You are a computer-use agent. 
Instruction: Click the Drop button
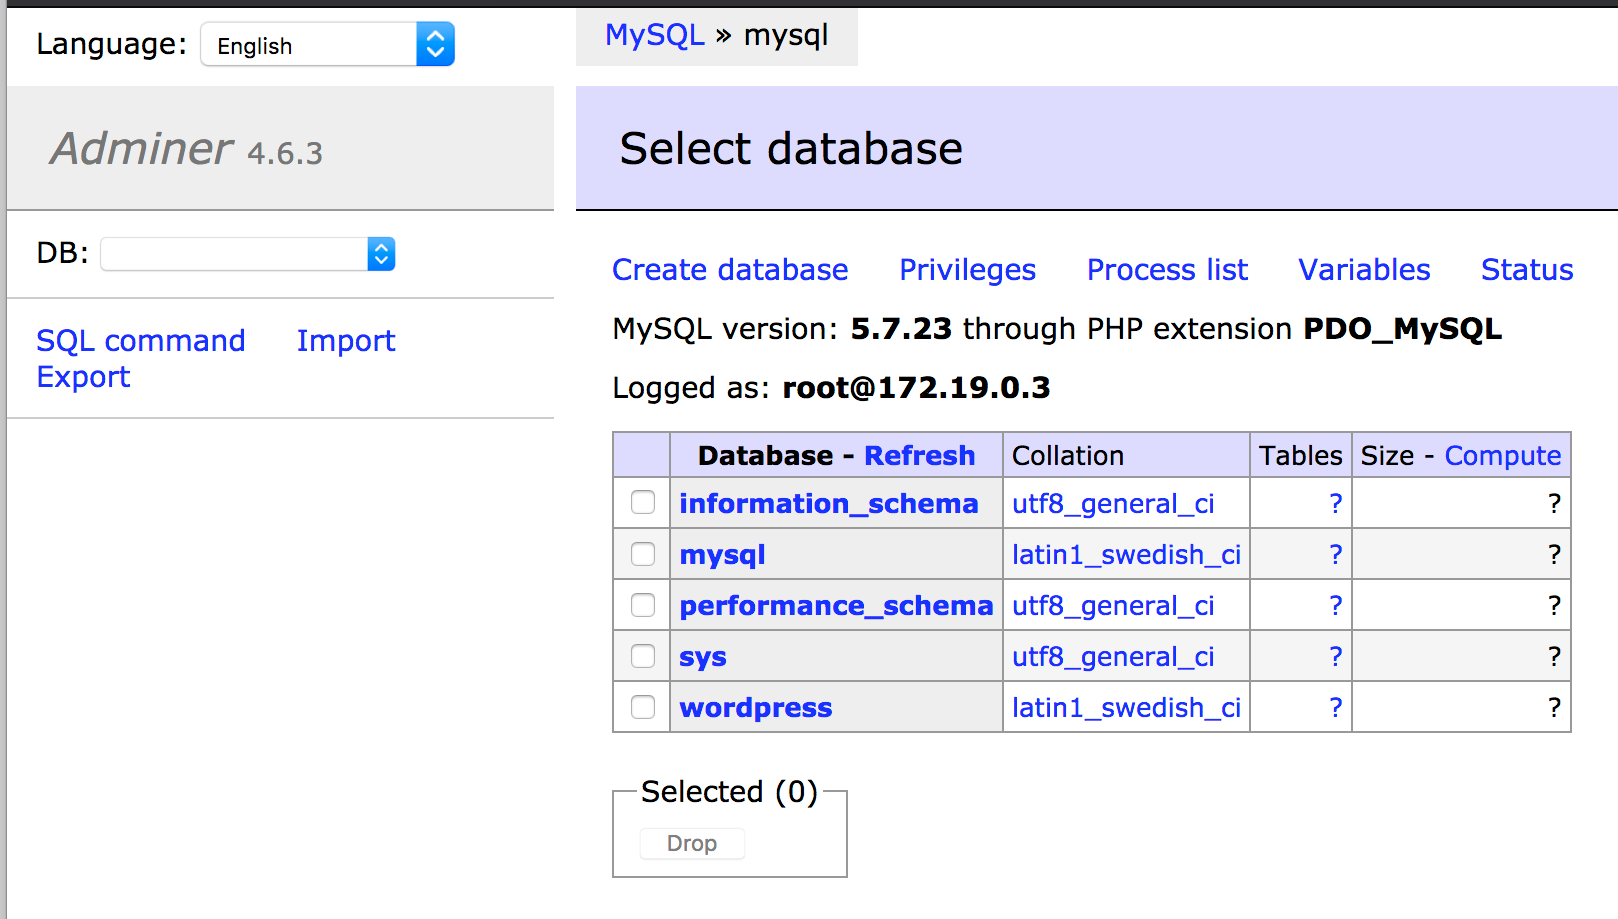coord(692,844)
